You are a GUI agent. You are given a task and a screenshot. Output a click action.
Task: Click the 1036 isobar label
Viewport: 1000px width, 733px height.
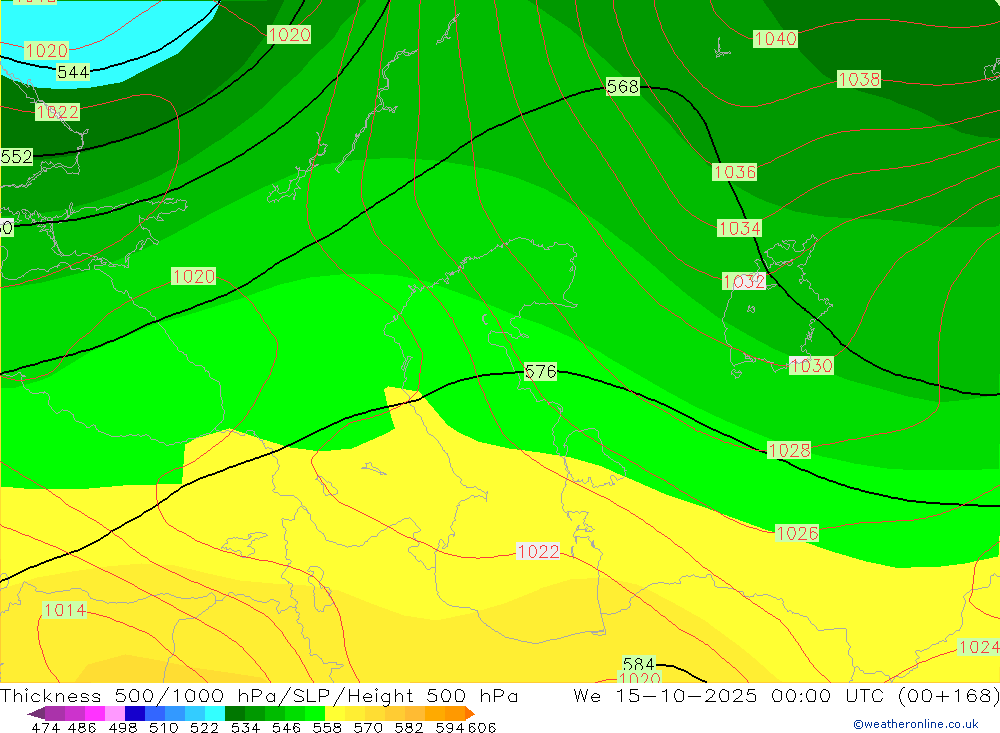(734, 172)
